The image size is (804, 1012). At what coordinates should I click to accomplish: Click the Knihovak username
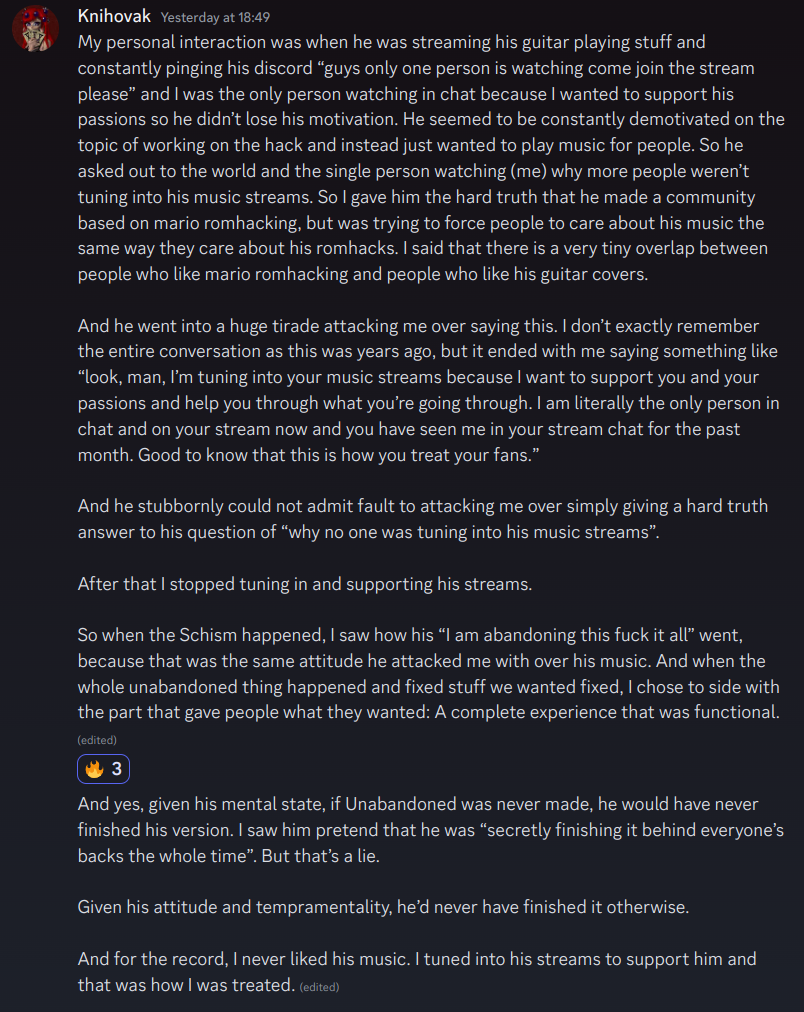tap(114, 16)
